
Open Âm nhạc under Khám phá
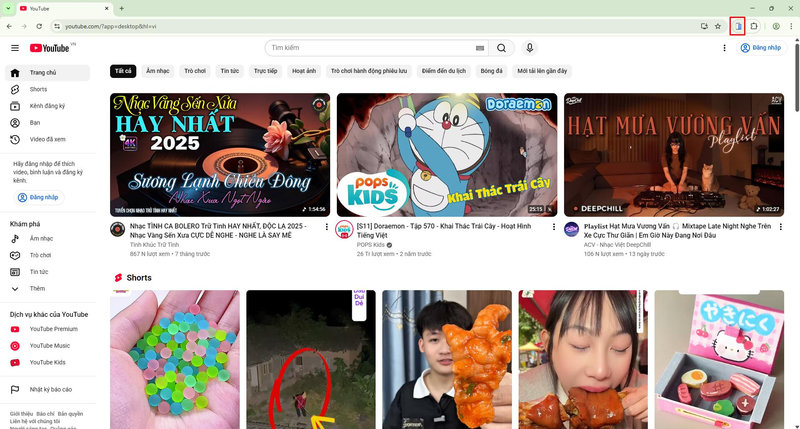pyautogui.click(x=47, y=239)
